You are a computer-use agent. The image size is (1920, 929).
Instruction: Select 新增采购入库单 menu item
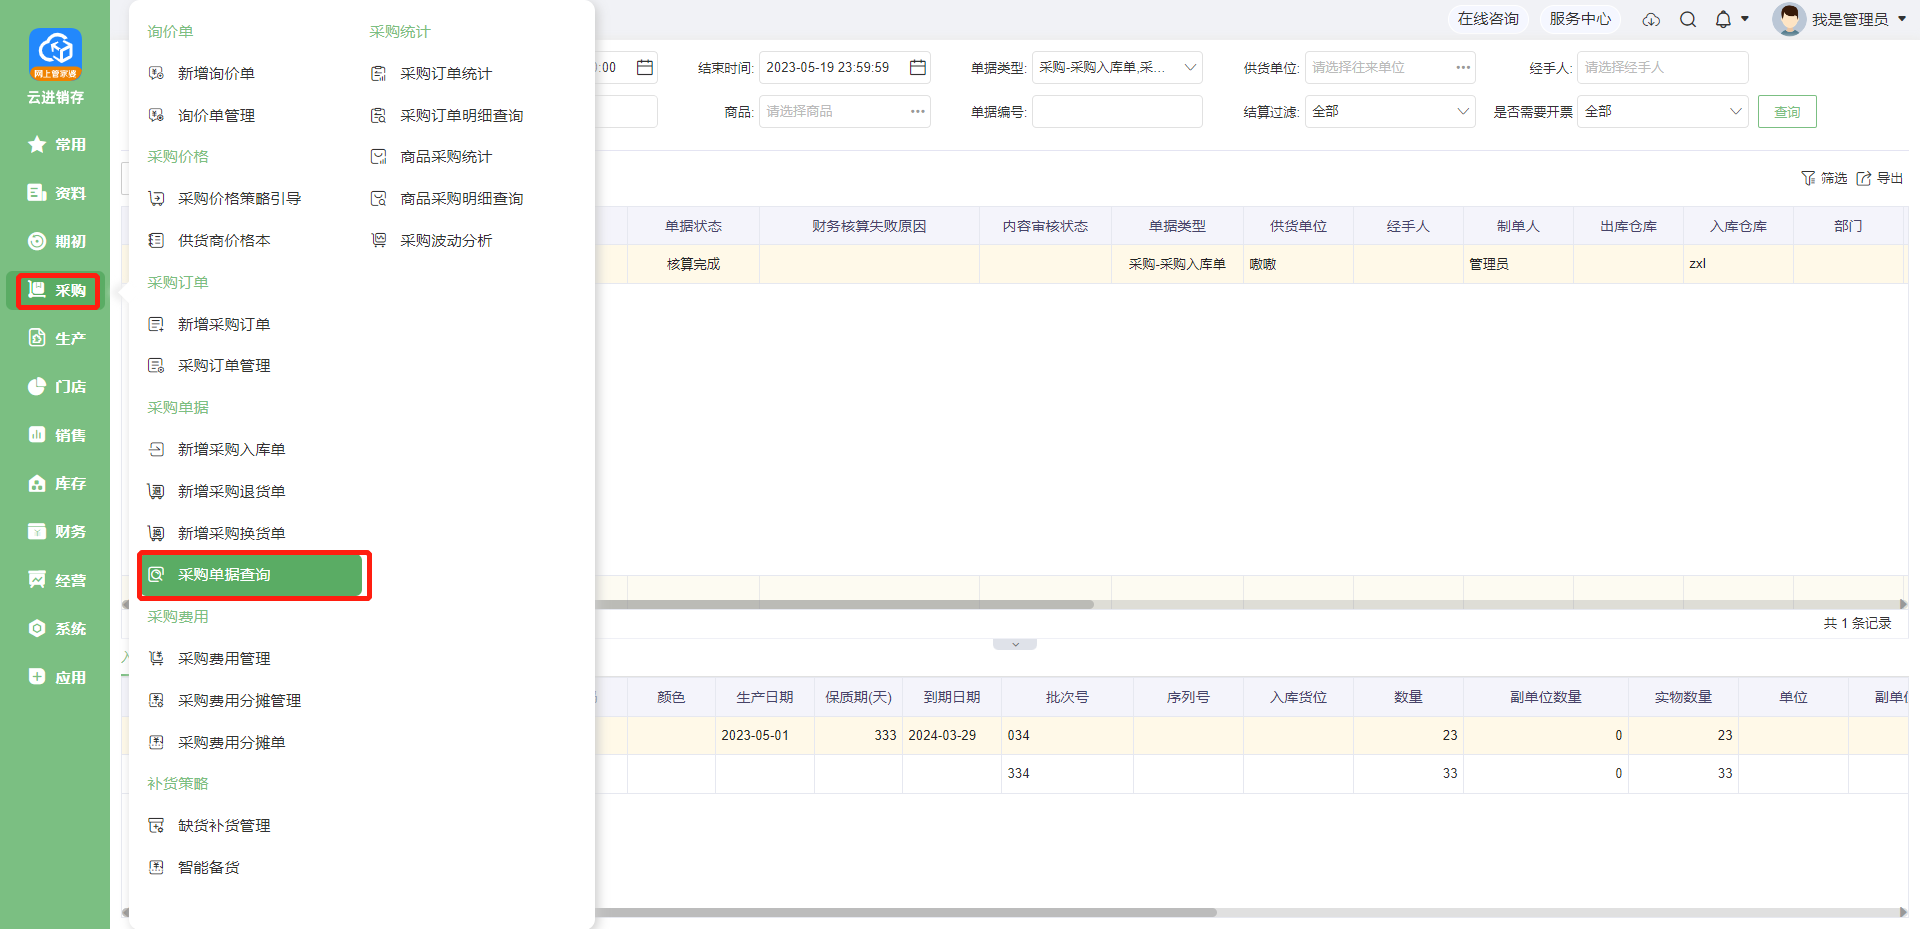[x=231, y=449]
